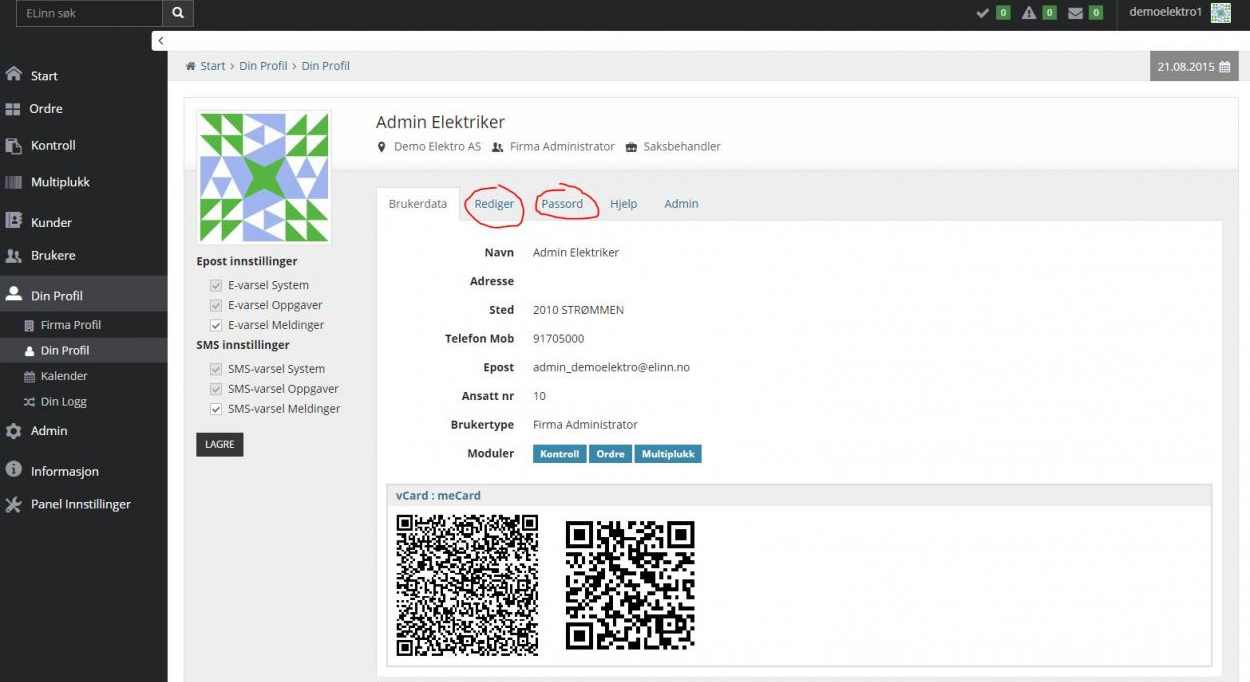
Task: Toggle the E-varsel Meldinger checkbox
Action: (215, 326)
